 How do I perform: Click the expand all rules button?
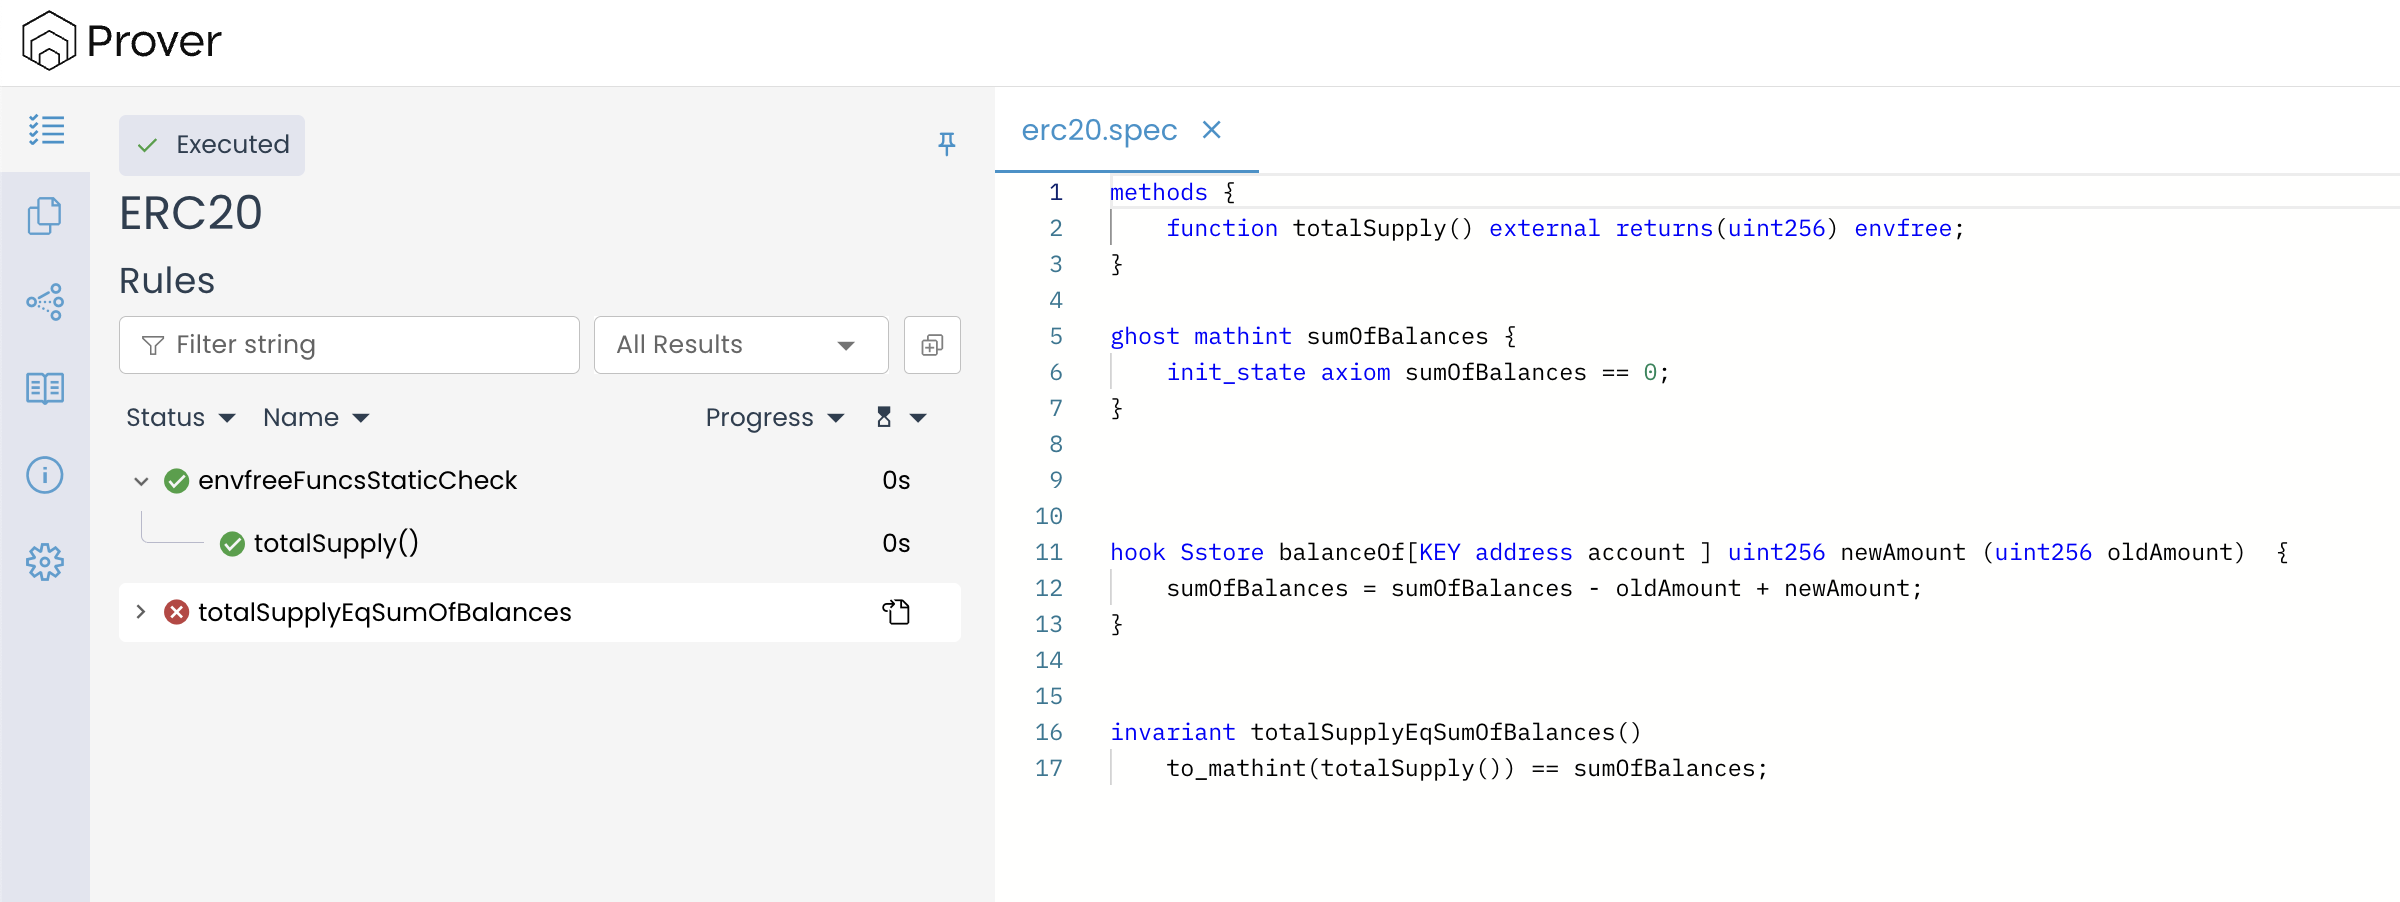(x=931, y=345)
